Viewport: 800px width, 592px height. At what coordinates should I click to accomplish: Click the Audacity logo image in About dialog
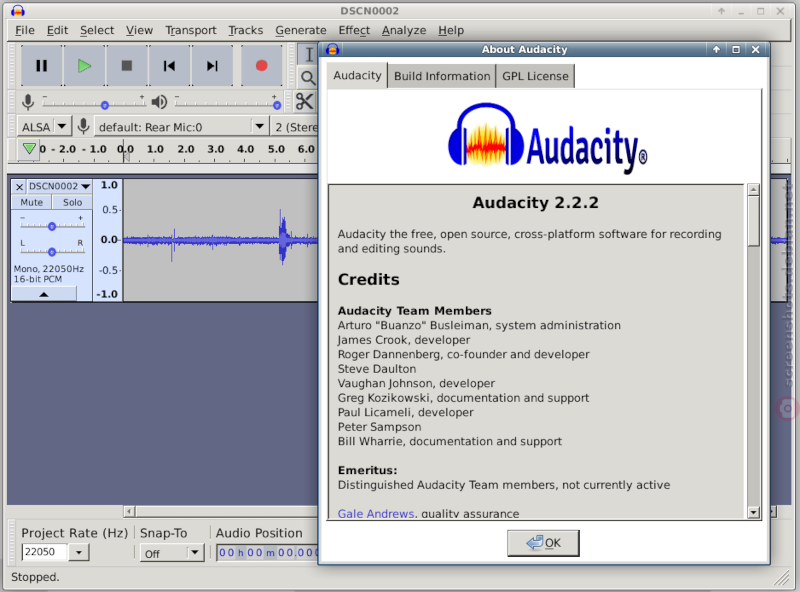[x=547, y=137]
